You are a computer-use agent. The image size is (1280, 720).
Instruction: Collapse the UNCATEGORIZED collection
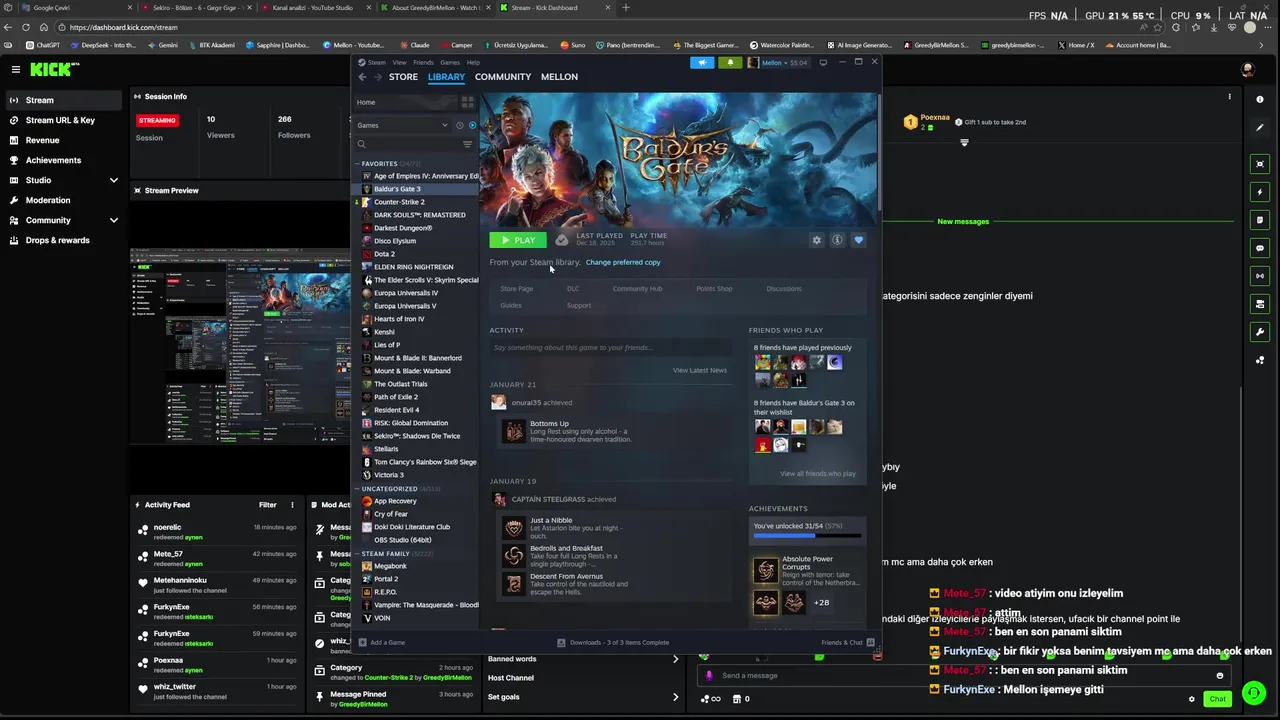tap(357, 489)
